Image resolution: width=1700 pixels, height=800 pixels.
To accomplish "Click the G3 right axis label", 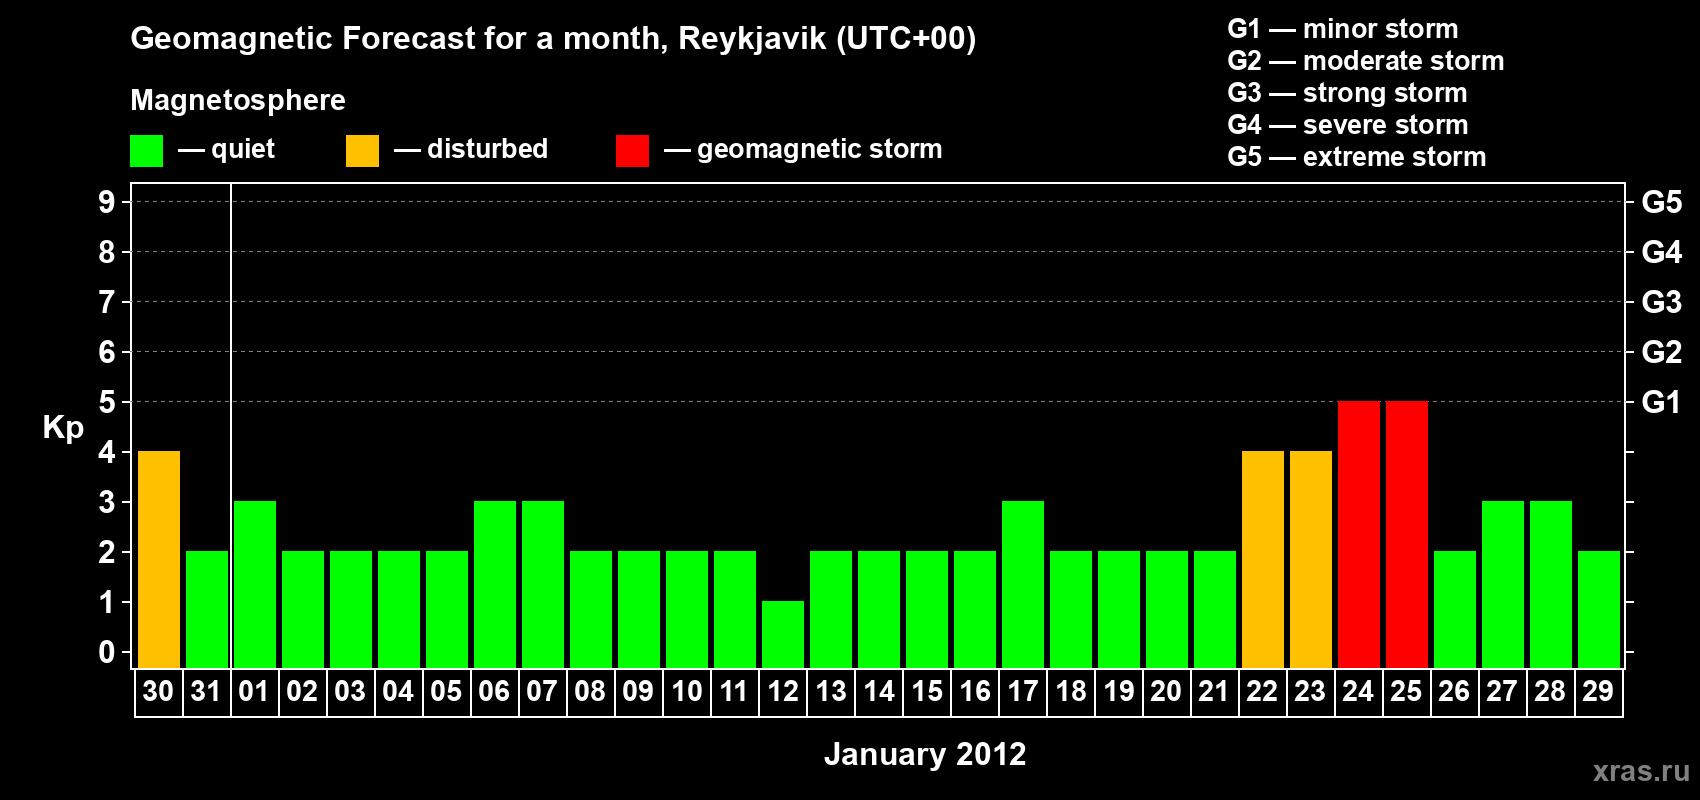I will [x=1662, y=302].
